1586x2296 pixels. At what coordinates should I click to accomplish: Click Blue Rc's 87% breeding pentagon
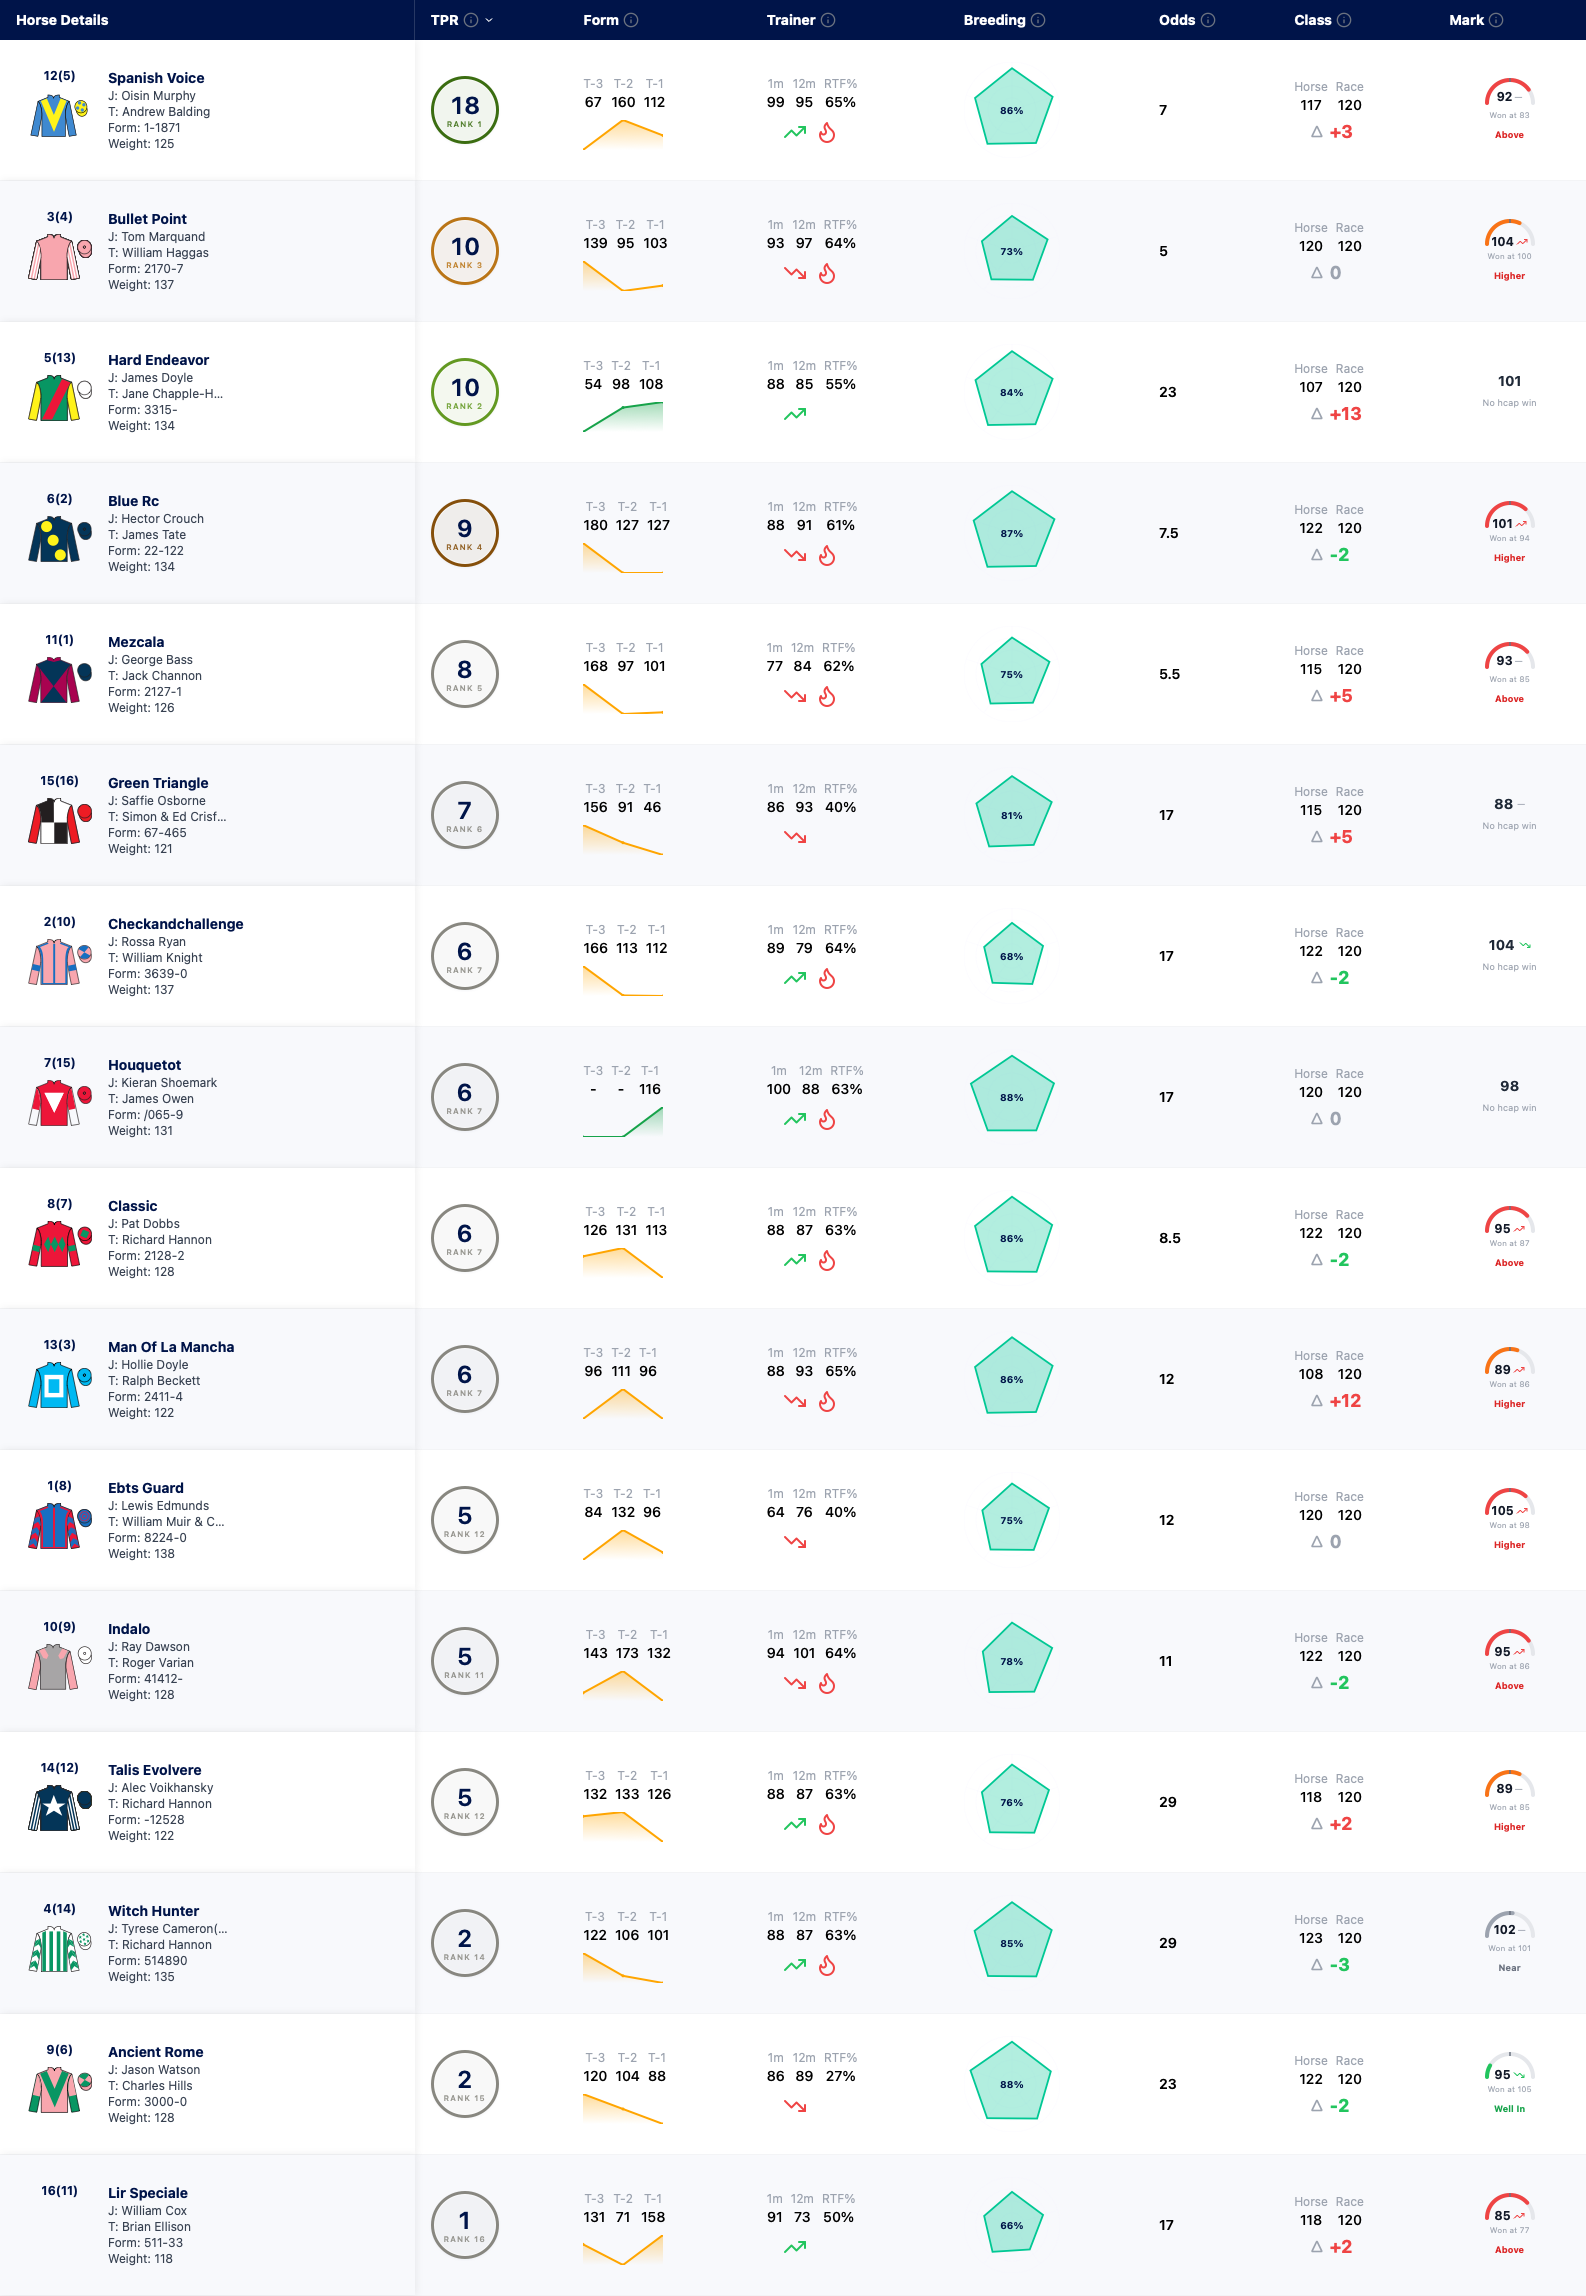pyautogui.click(x=1013, y=531)
